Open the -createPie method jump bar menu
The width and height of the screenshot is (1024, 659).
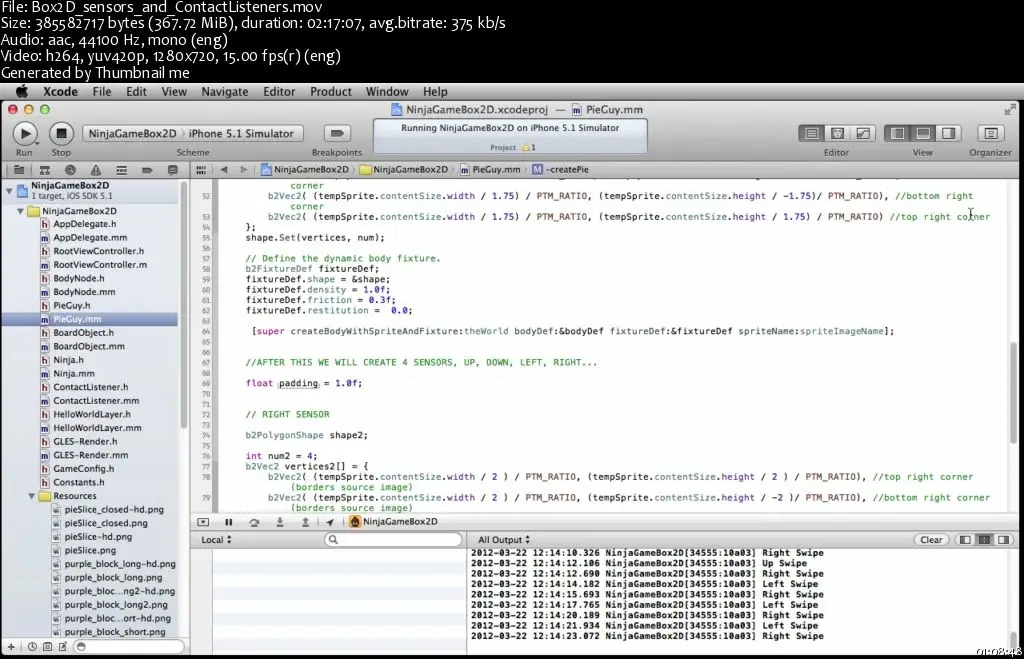[560, 170]
